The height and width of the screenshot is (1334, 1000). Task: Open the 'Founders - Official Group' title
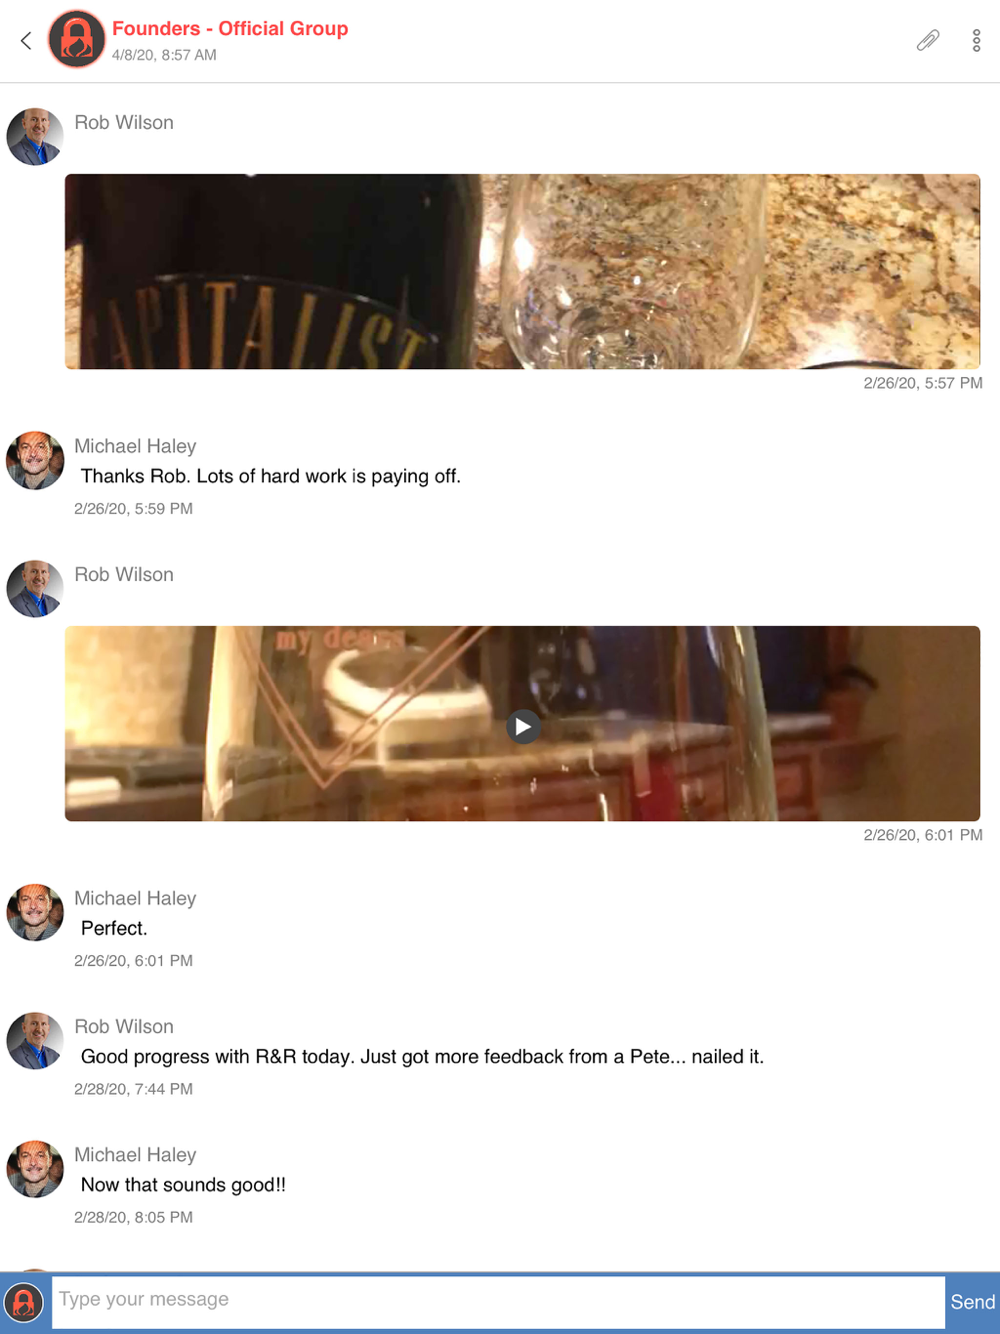coord(230,29)
